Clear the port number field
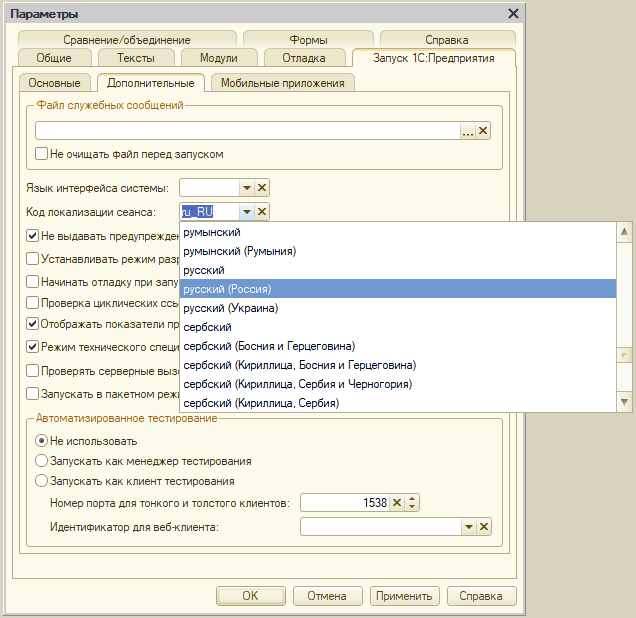 397,503
